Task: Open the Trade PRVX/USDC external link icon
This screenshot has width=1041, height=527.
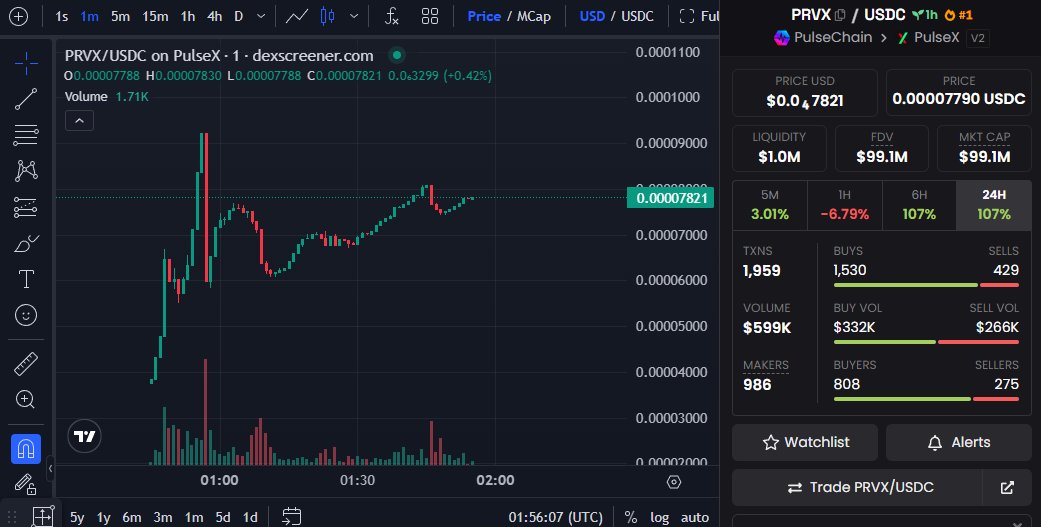Action: tap(1006, 487)
